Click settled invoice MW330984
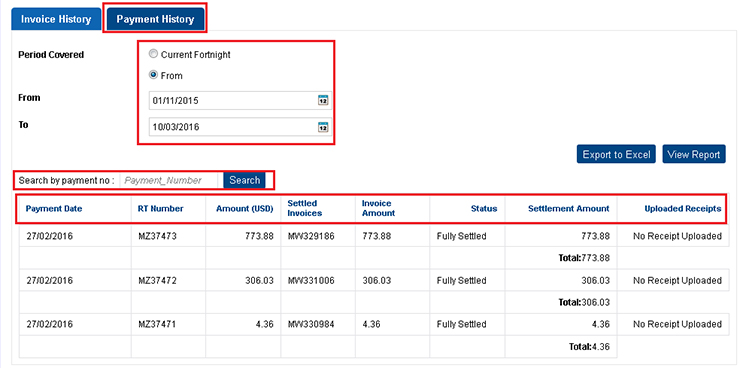The height and width of the screenshot is (368, 740). coord(311,325)
